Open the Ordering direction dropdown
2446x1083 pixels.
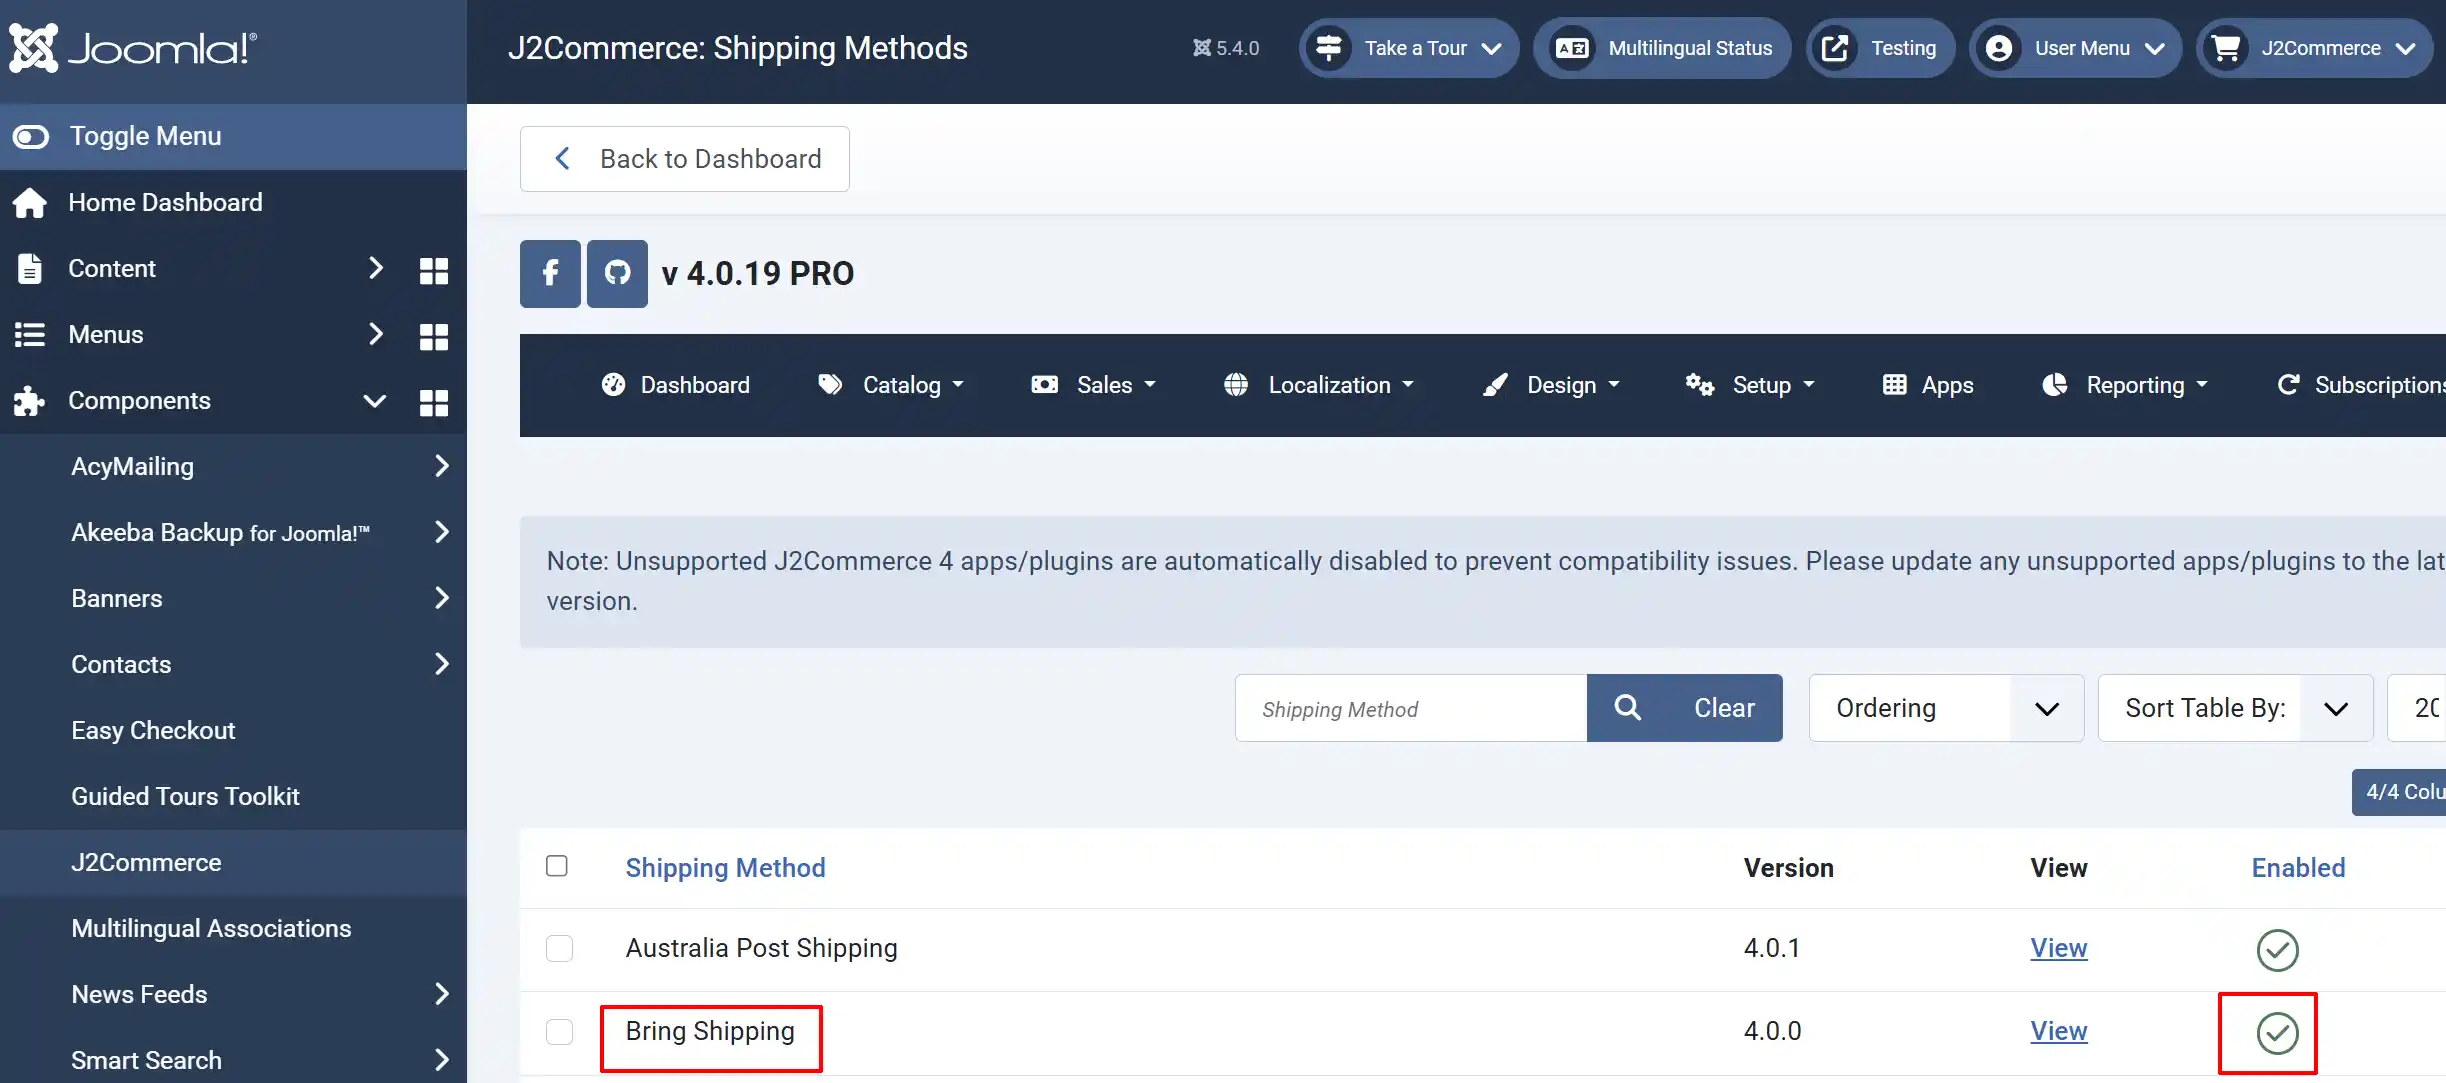pos(1946,708)
